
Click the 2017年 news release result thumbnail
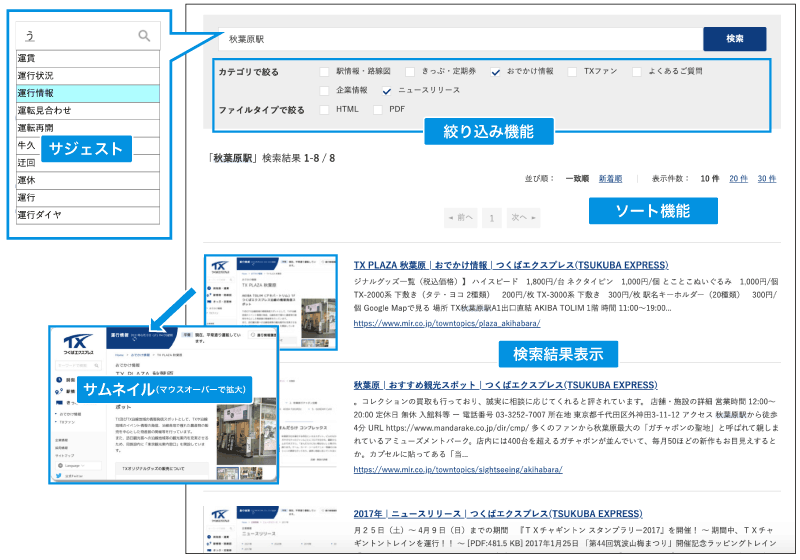tap(271, 528)
